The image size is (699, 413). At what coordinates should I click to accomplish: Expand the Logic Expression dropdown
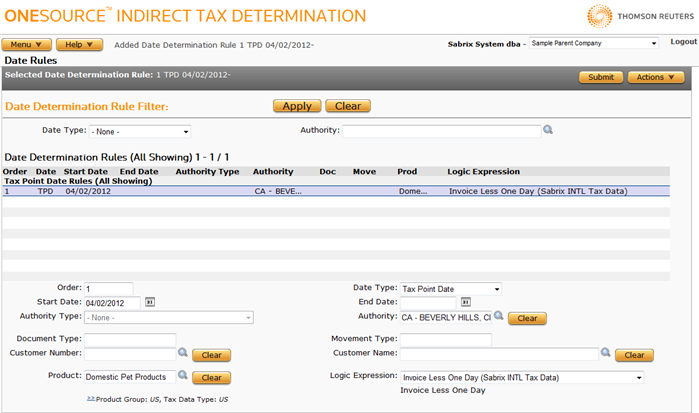(x=520, y=377)
